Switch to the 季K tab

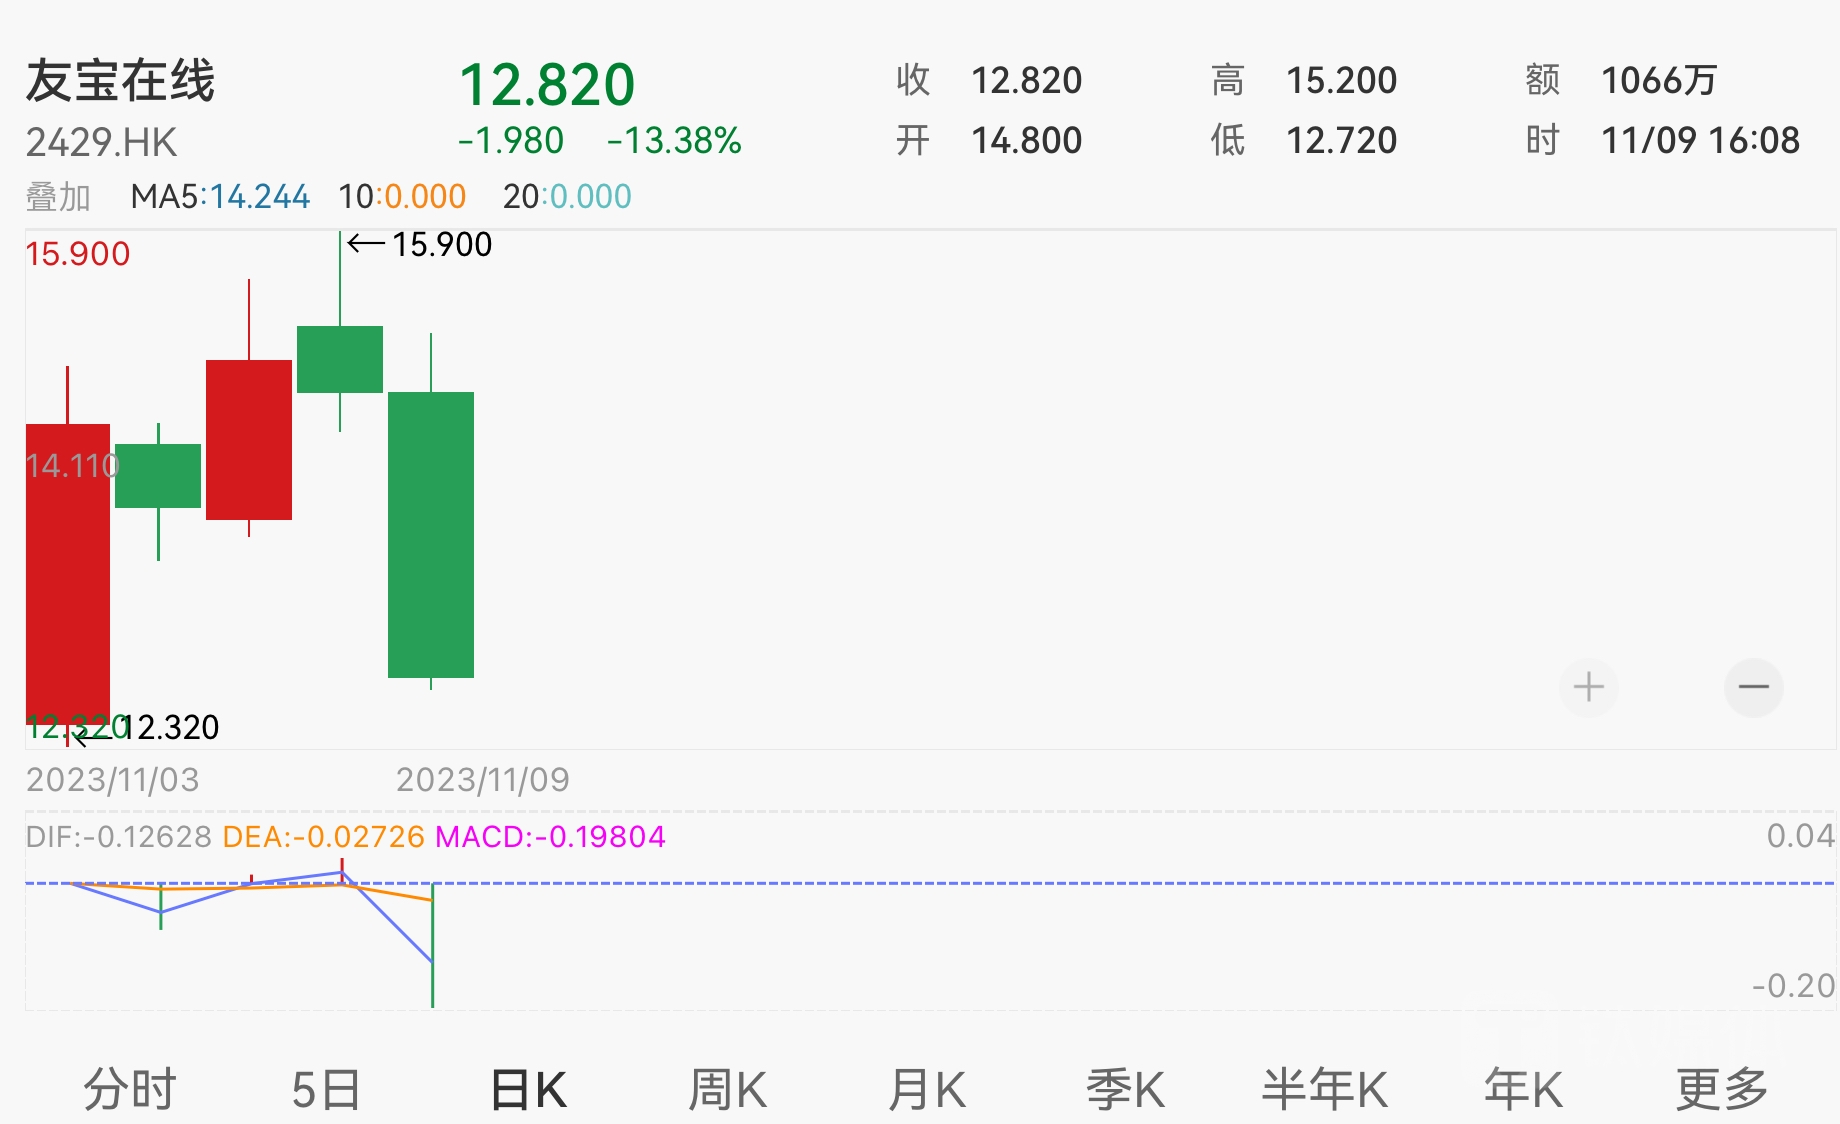click(1126, 1089)
